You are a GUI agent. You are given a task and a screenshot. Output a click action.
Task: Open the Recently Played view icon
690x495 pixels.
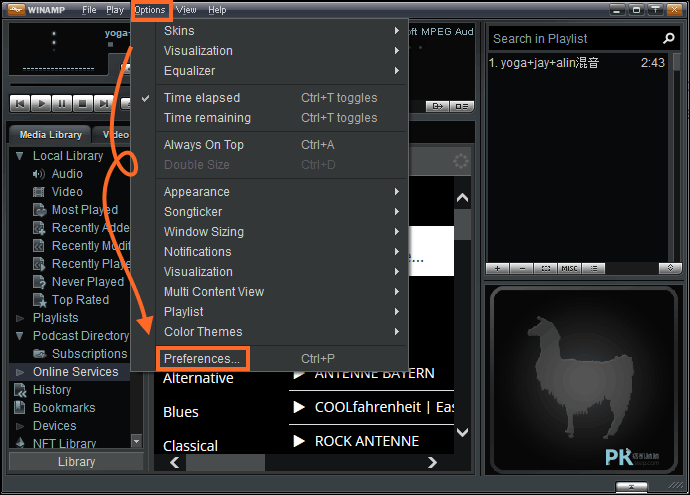[x=39, y=264]
